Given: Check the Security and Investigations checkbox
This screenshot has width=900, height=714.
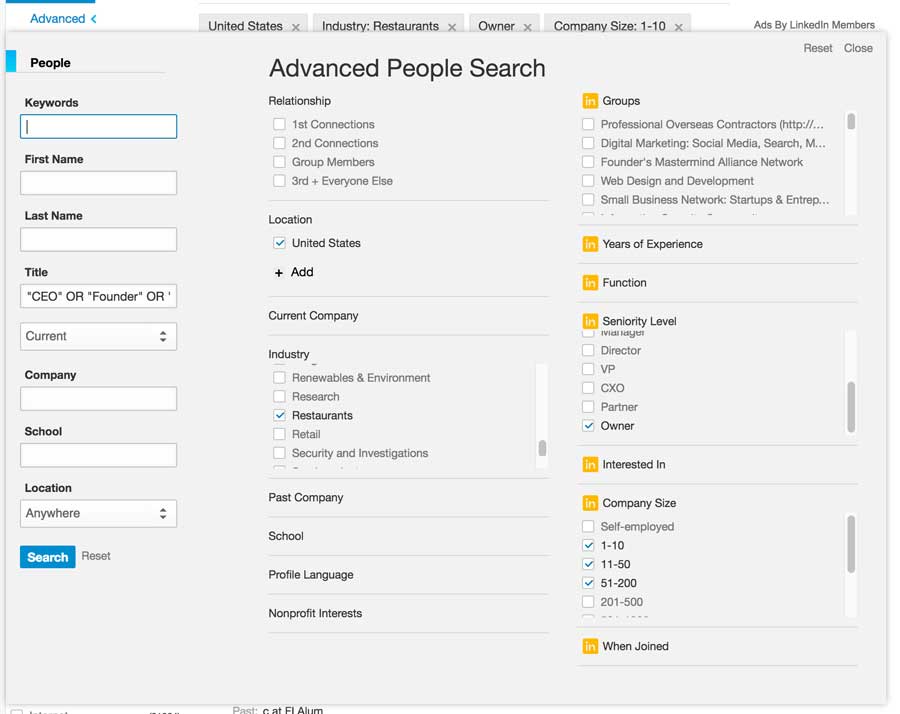Looking at the screenshot, I should pyautogui.click(x=279, y=453).
